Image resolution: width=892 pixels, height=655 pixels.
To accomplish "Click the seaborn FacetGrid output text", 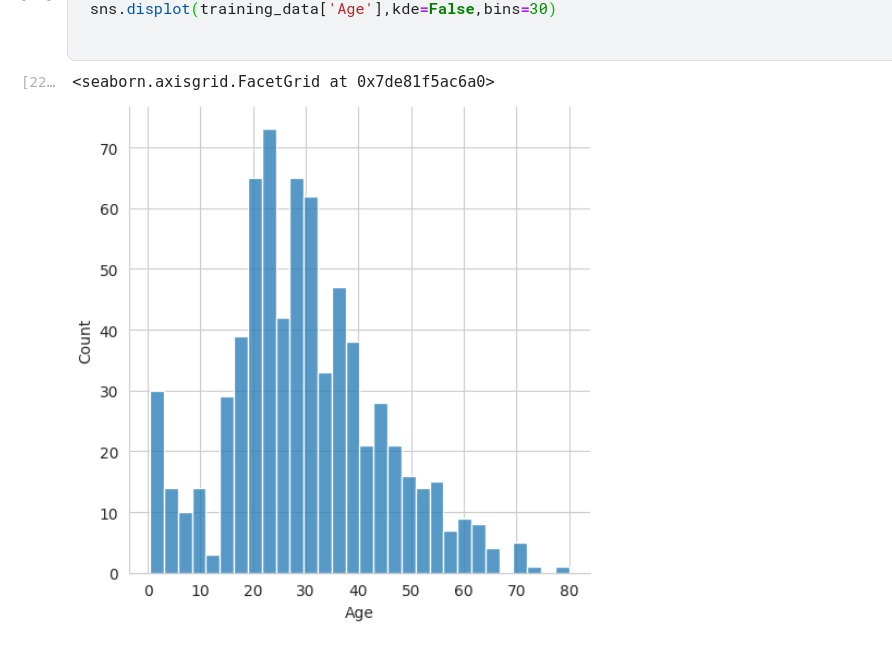I will click(x=283, y=82).
